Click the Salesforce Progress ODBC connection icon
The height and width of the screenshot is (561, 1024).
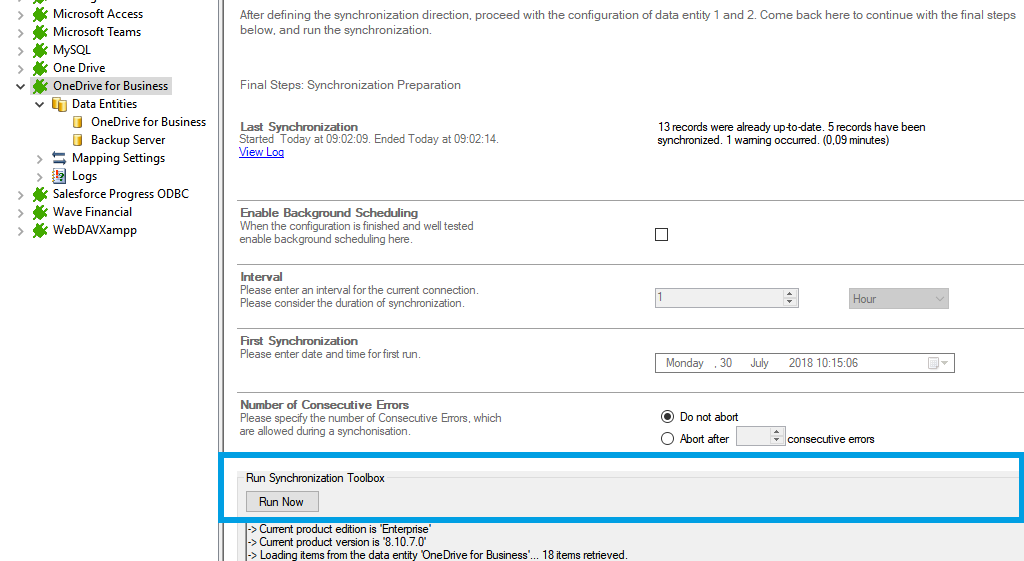pos(40,194)
